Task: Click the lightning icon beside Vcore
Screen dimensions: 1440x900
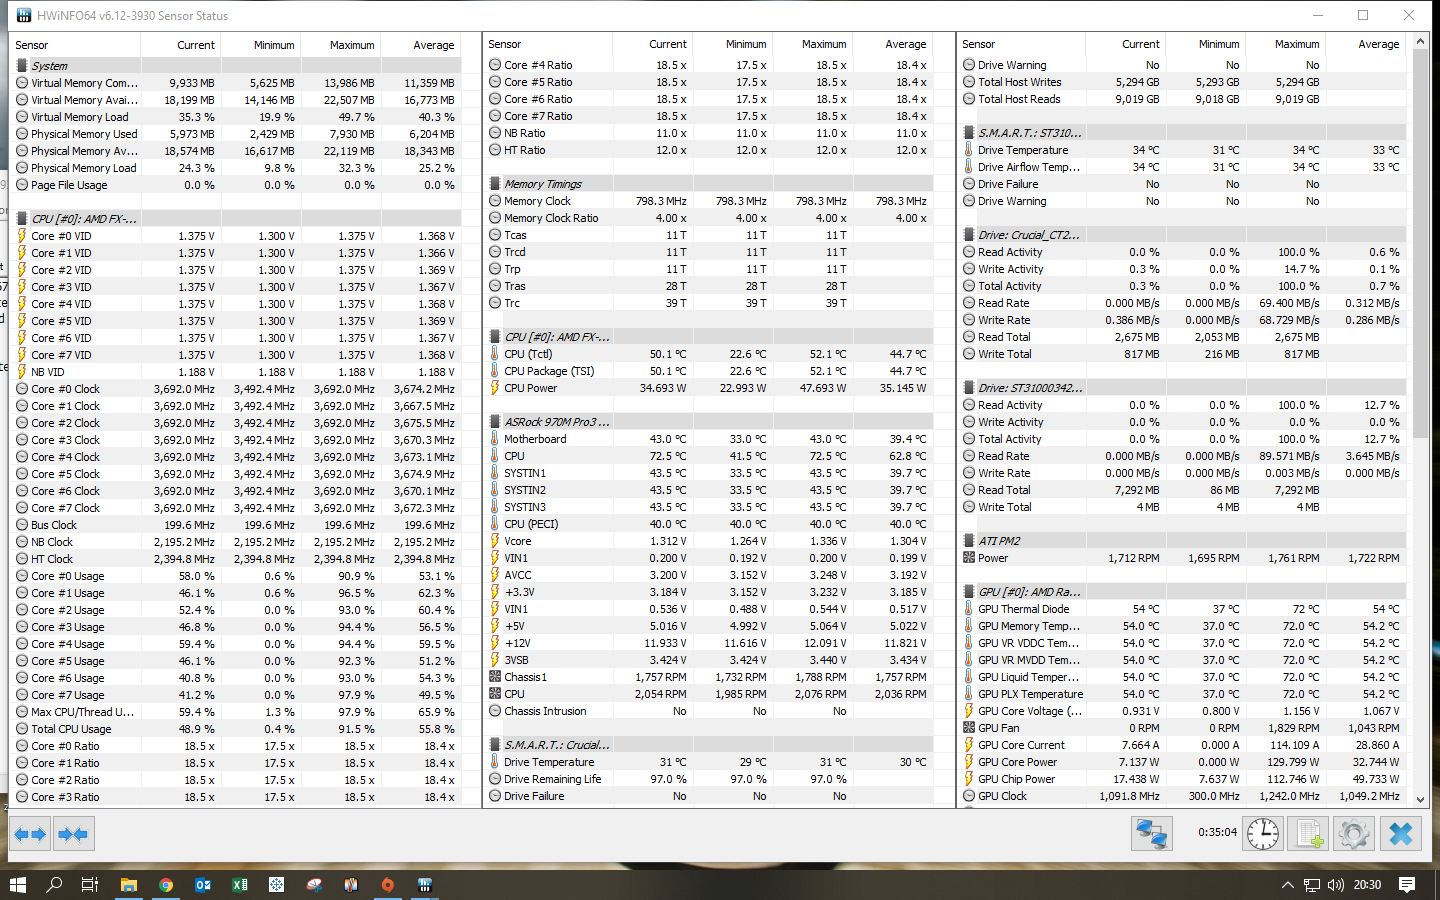Action: (x=495, y=541)
